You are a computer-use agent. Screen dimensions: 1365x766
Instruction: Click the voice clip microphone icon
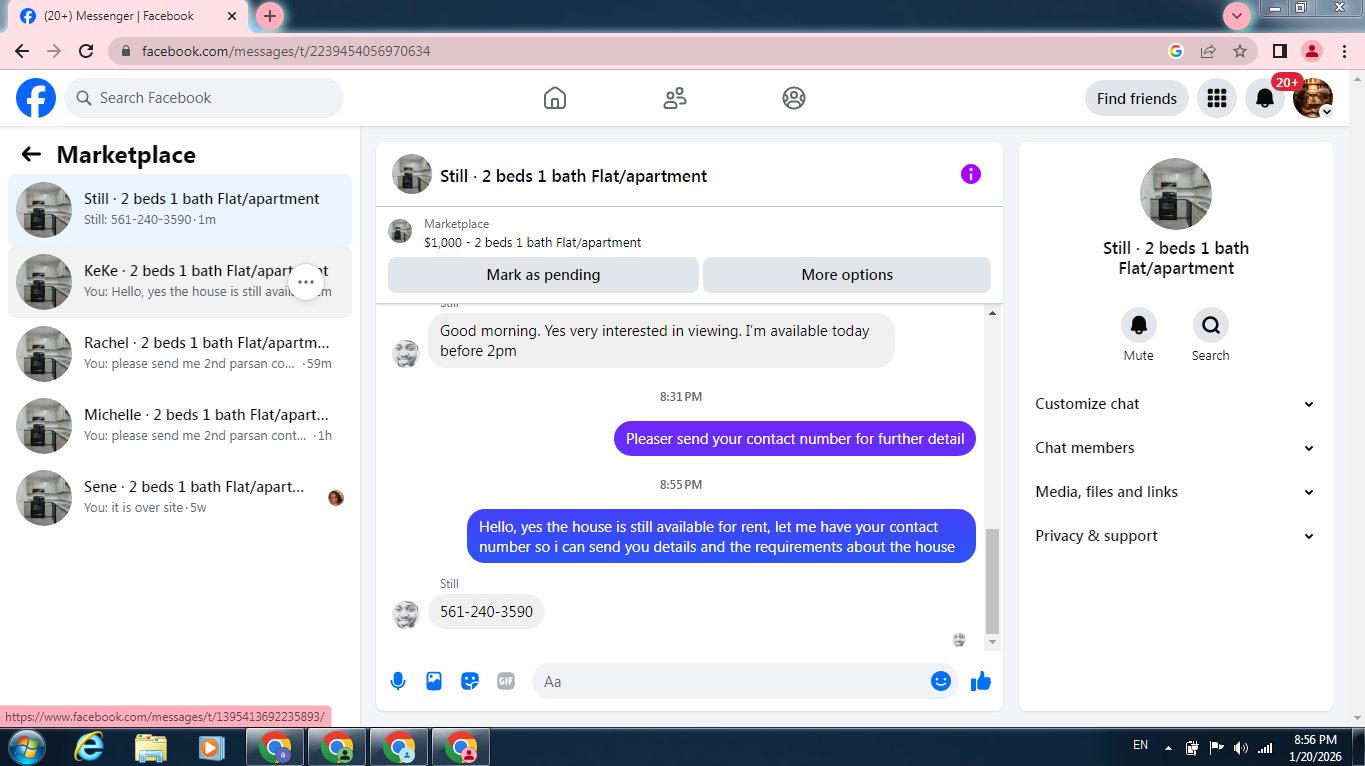click(398, 681)
